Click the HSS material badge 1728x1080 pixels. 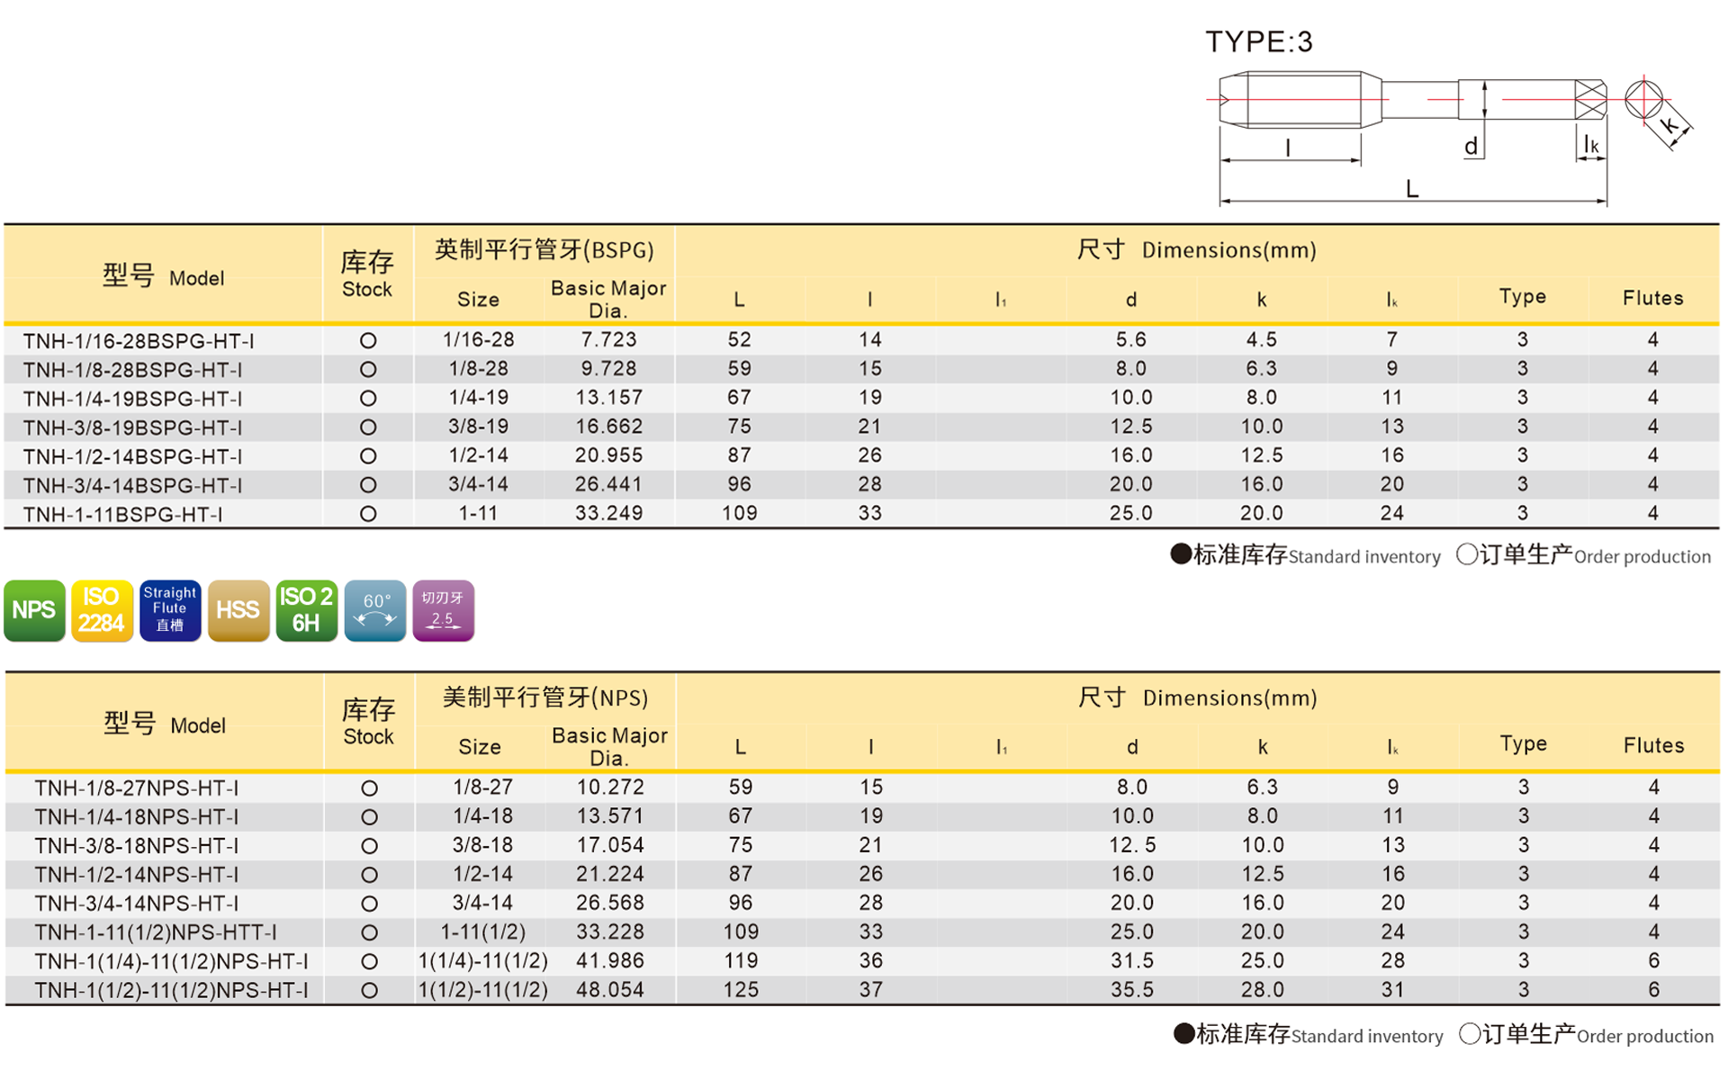click(237, 610)
